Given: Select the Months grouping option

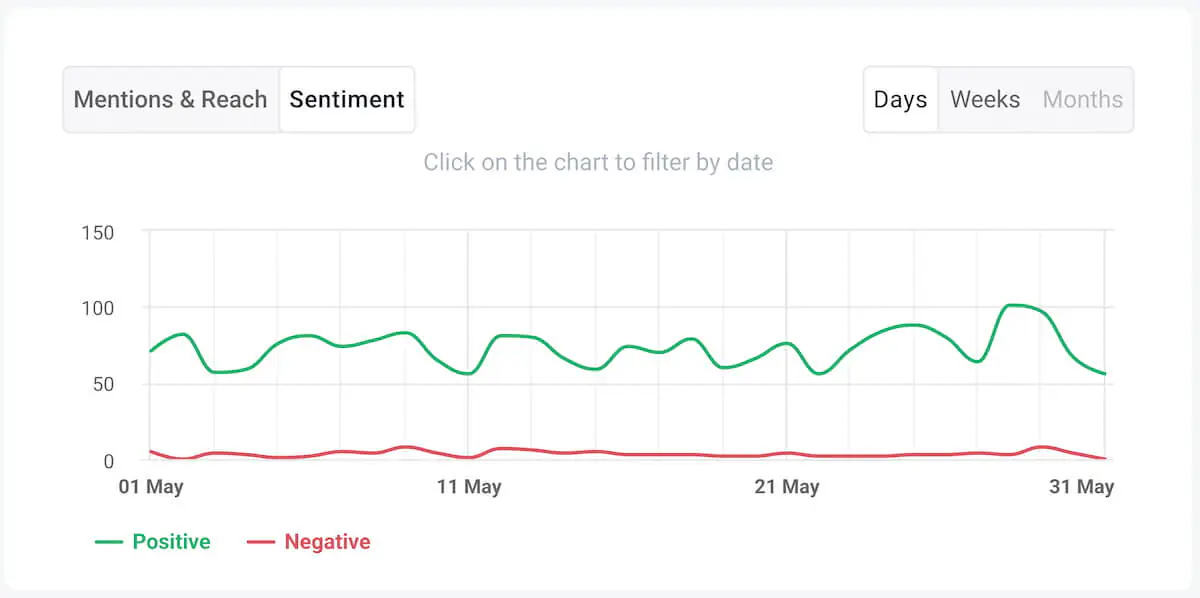Looking at the screenshot, I should click(1082, 99).
